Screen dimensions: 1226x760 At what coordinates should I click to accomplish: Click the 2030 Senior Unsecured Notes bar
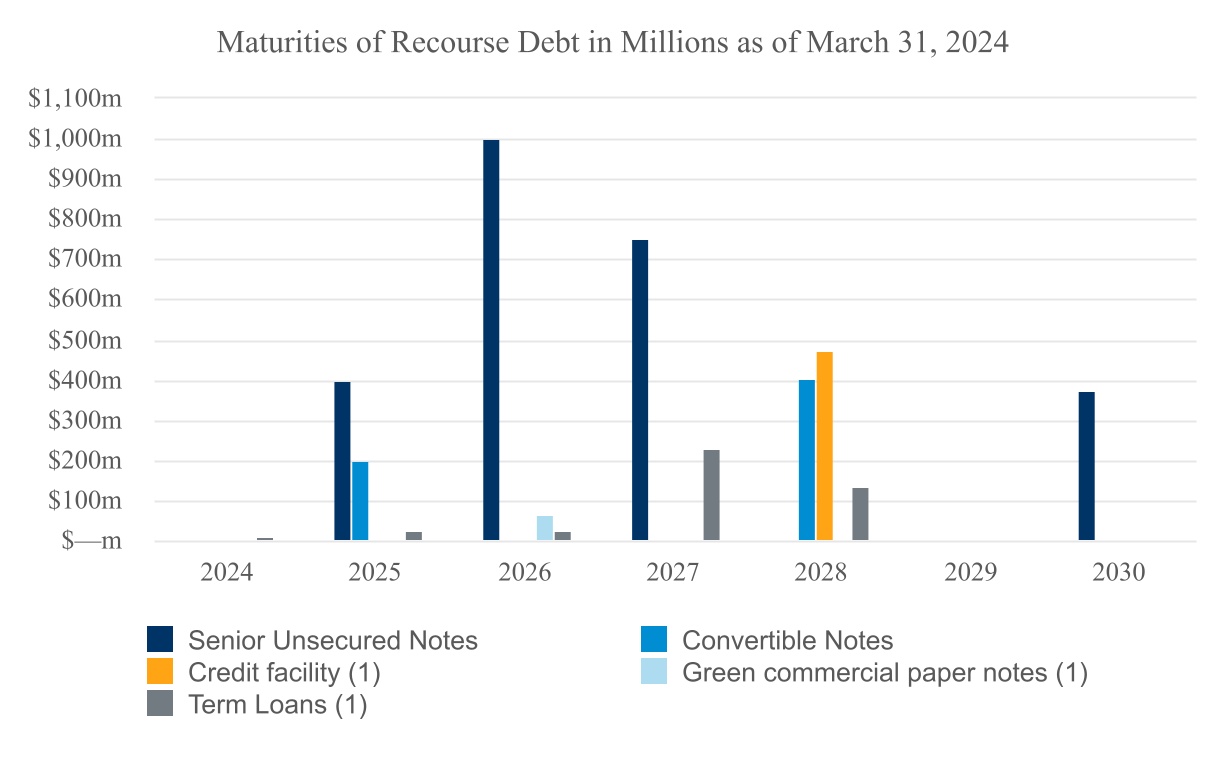1087,466
